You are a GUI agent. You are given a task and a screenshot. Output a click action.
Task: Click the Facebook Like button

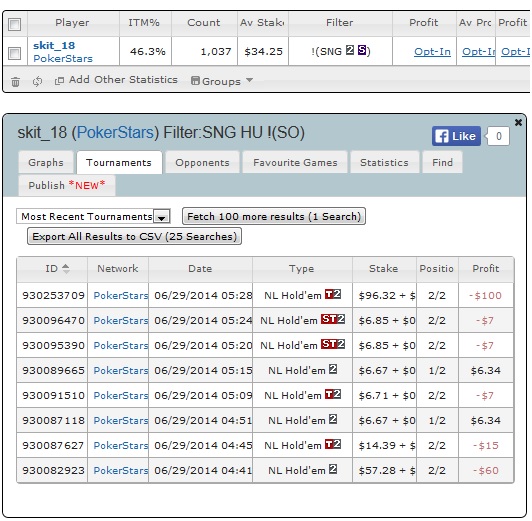point(456,136)
